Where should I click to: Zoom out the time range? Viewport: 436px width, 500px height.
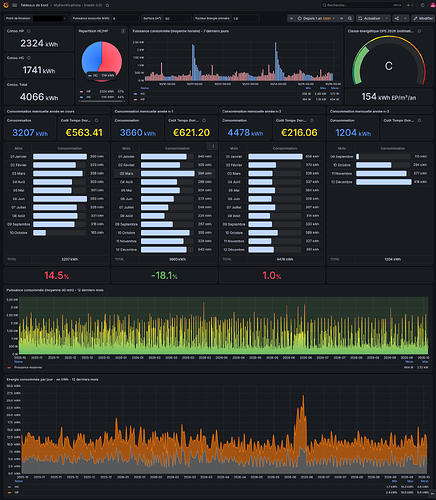coord(350,18)
